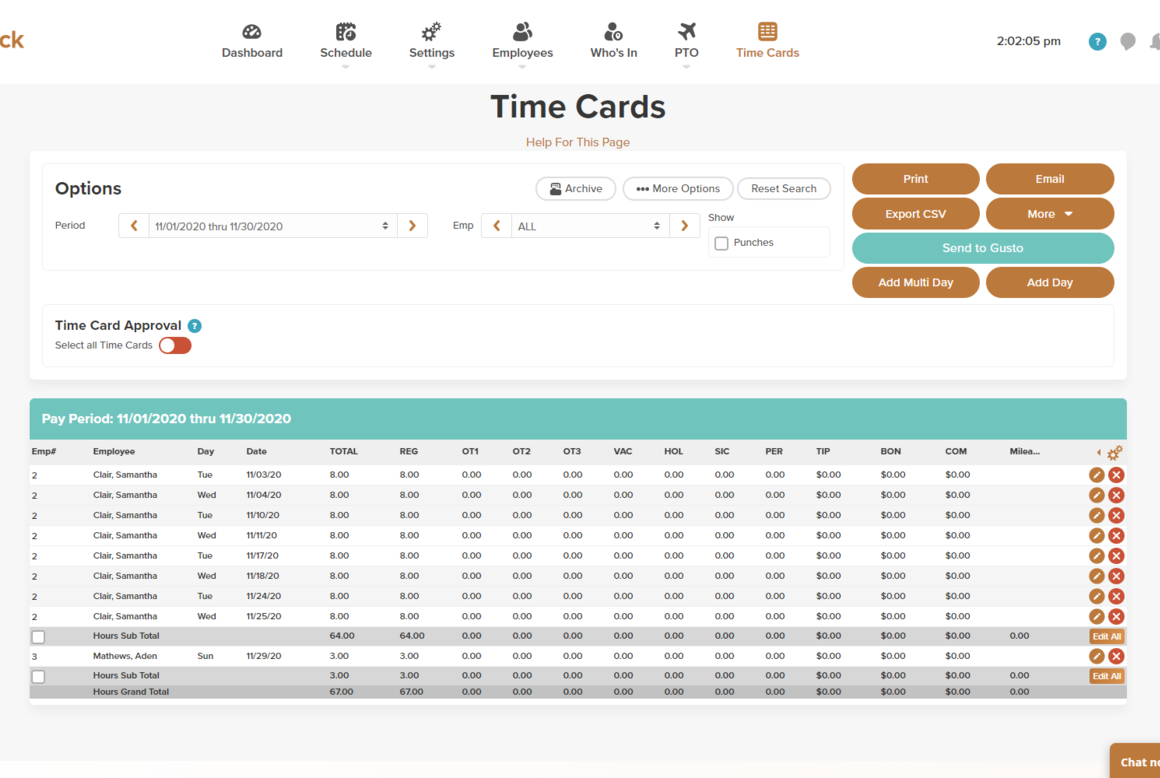Image resolution: width=1160 pixels, height=778 pixels.
Task: Click Add Multi Day button
Action: coord(915,283)
